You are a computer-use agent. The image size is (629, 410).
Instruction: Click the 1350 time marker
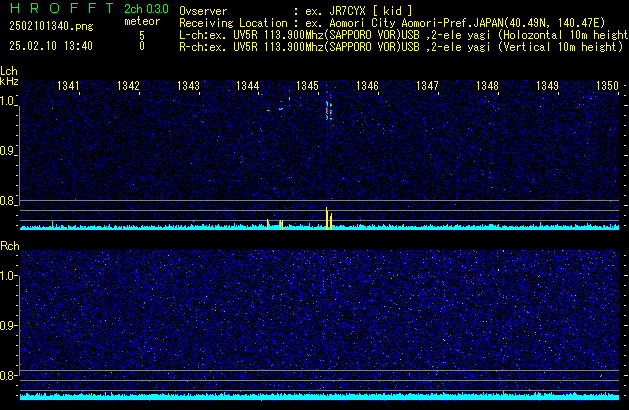(607, 86)
